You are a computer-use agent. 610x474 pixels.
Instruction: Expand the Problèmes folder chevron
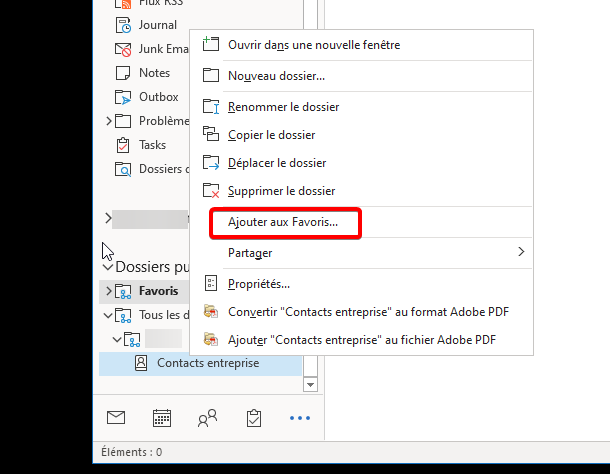tap(109, 121)
